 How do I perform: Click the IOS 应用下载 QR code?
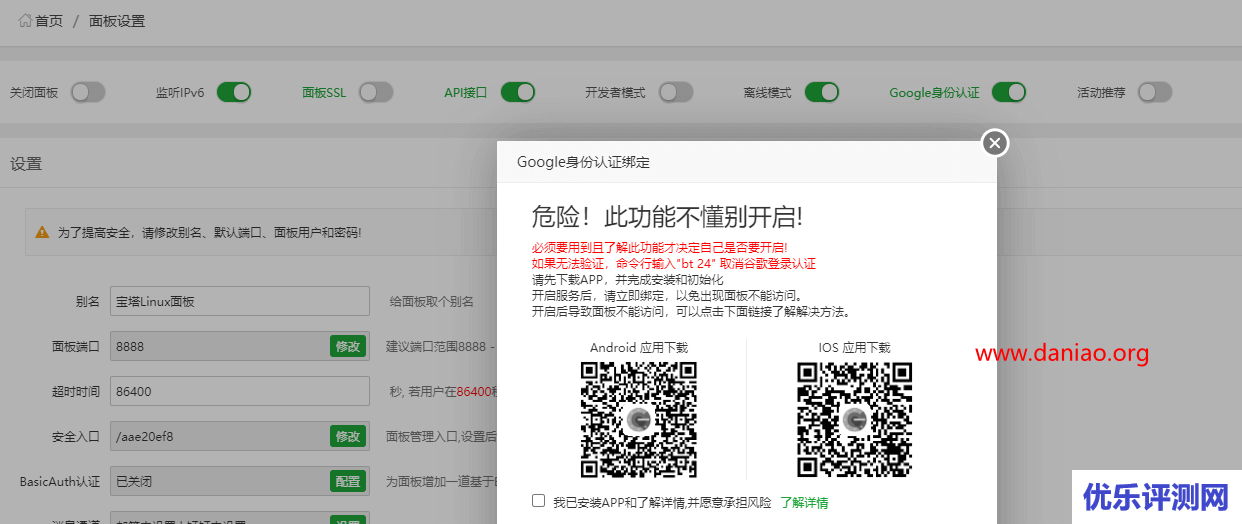point(855,420)
